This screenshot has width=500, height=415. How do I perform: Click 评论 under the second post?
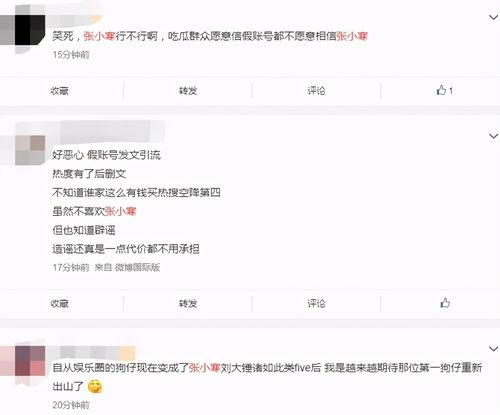tap(316, 303)
